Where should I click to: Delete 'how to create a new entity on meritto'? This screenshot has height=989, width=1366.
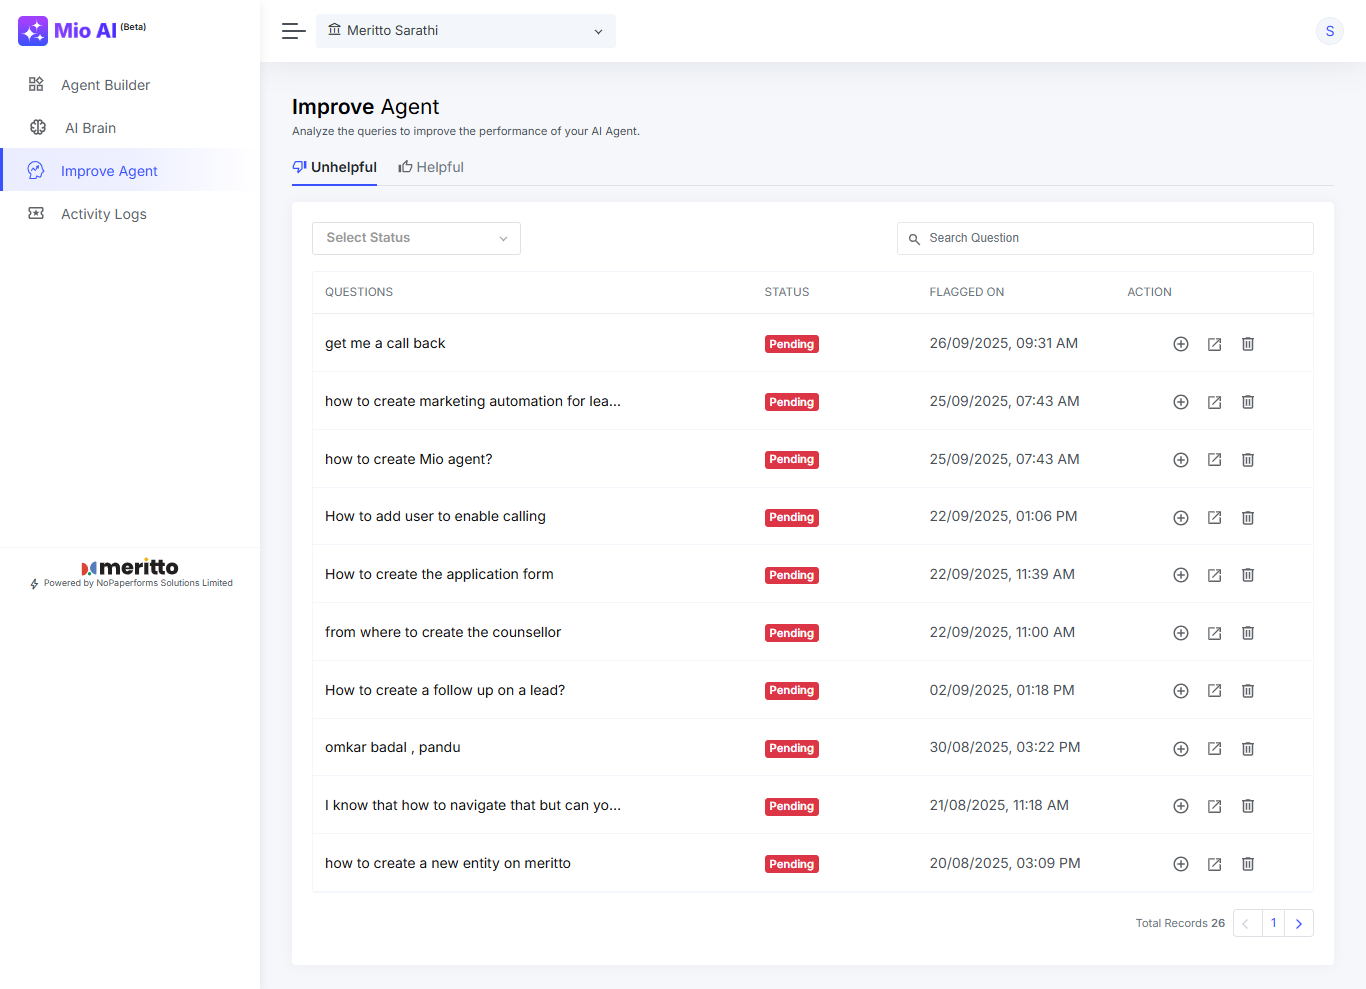pos(1248,864)
